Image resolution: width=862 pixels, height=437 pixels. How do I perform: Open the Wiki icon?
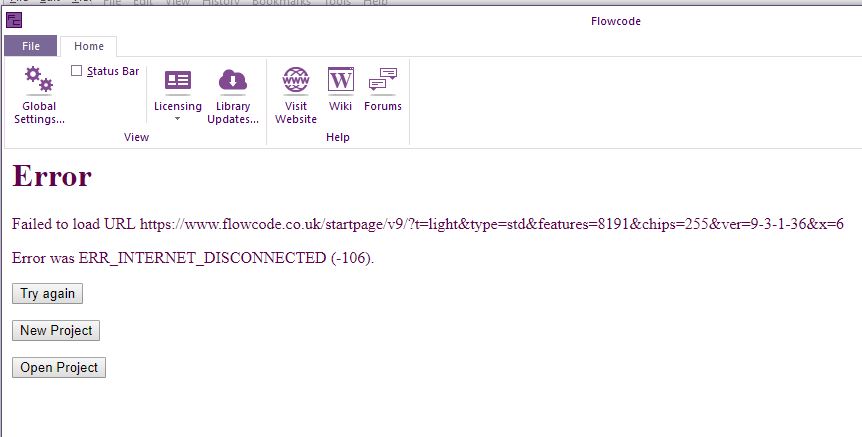(340, 80)
